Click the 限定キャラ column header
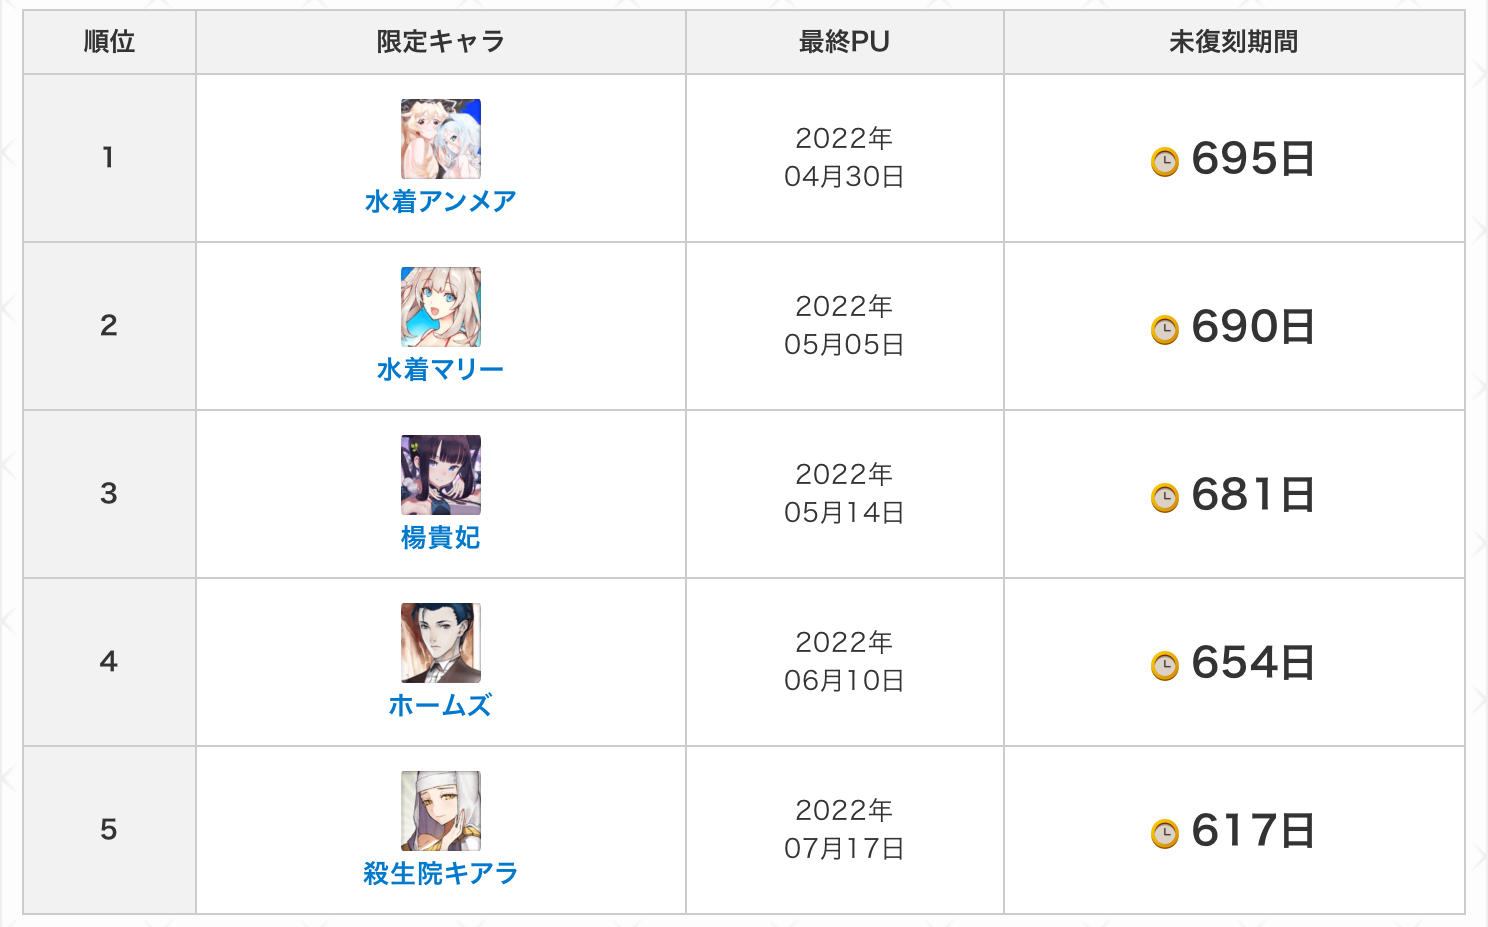 (441, 42)
